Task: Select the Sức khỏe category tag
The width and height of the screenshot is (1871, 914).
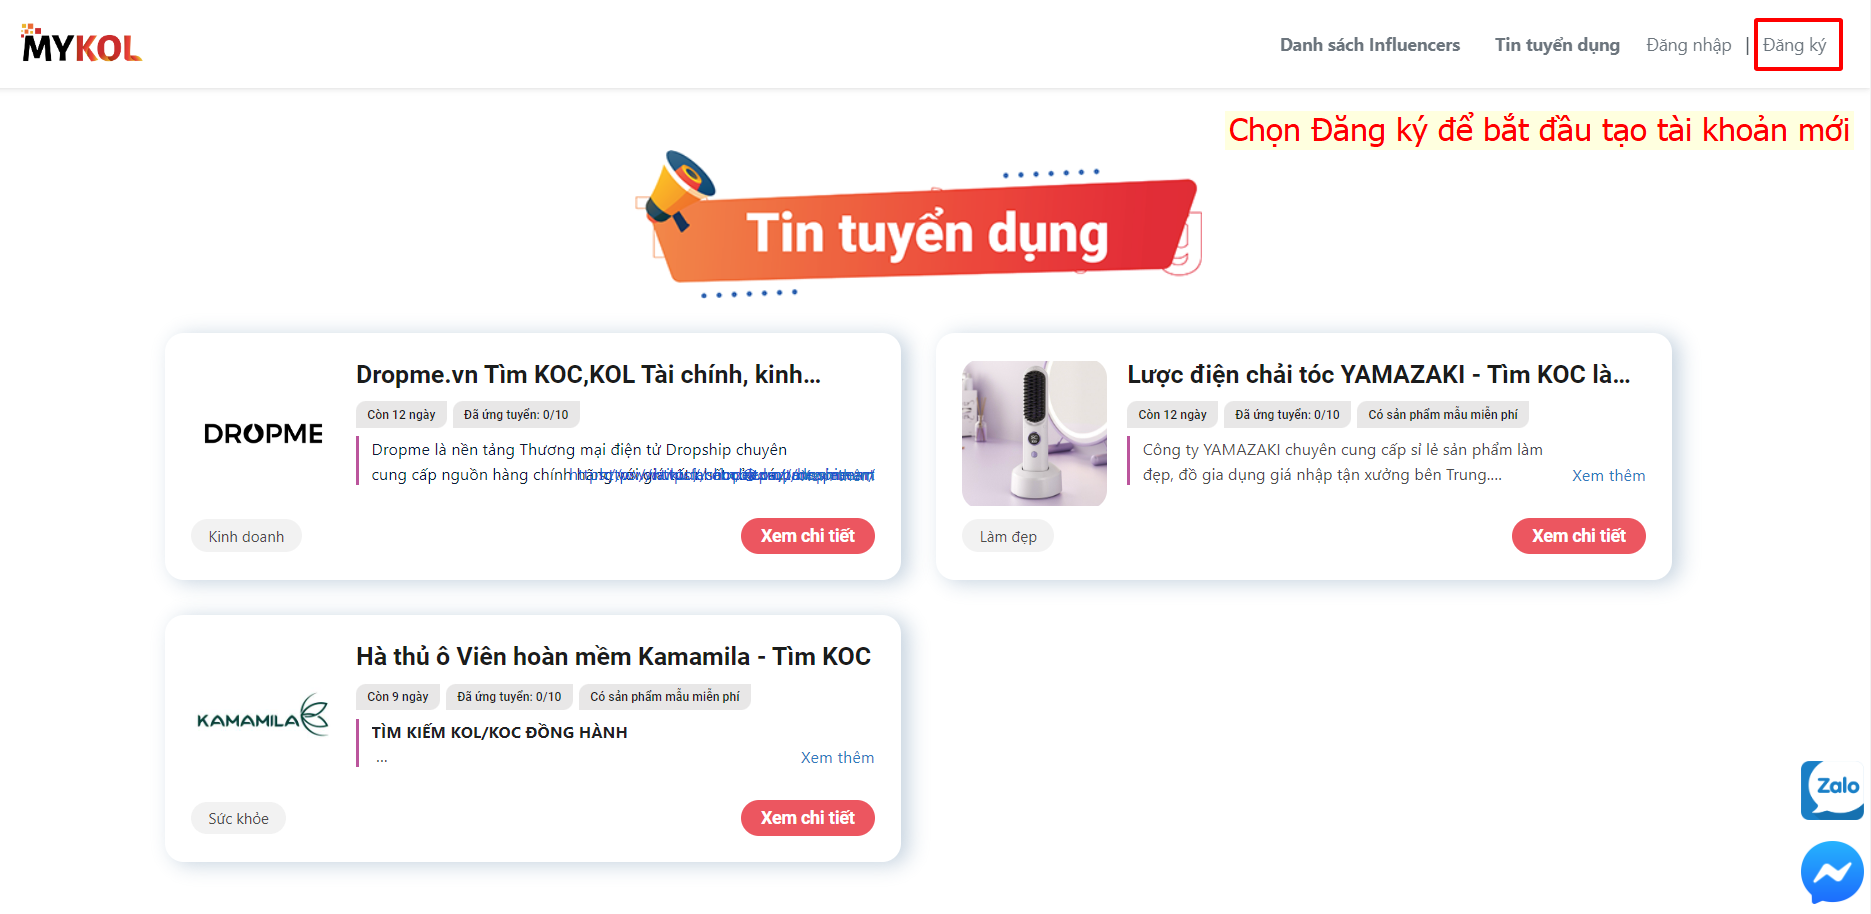Action: tap(238, 819)
